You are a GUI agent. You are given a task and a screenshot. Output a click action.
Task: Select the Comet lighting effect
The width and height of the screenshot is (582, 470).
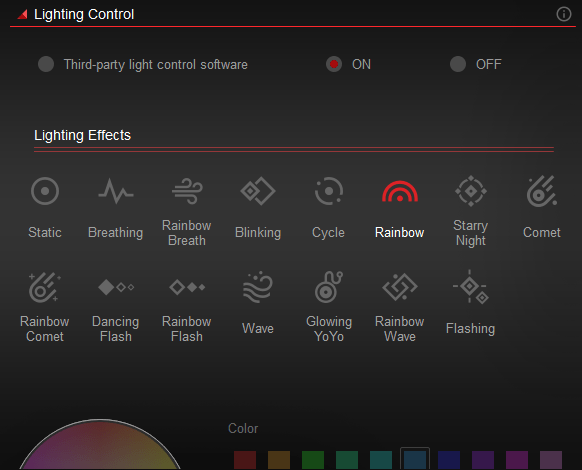point(542,191)
